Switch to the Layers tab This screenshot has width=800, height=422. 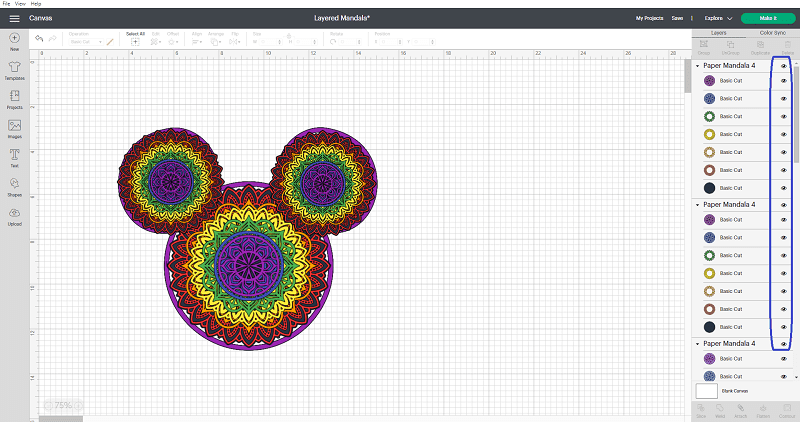tap(718, 33)
